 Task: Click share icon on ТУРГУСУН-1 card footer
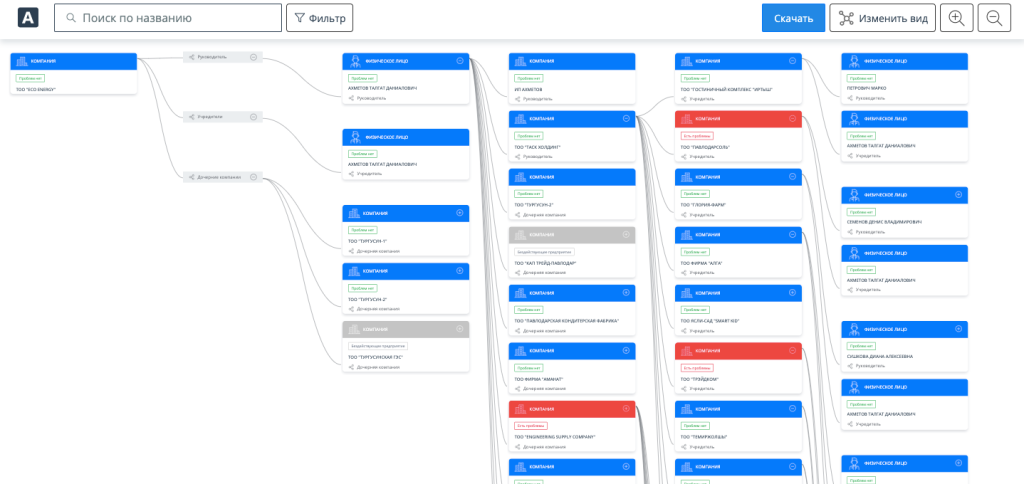coord(351,251)
